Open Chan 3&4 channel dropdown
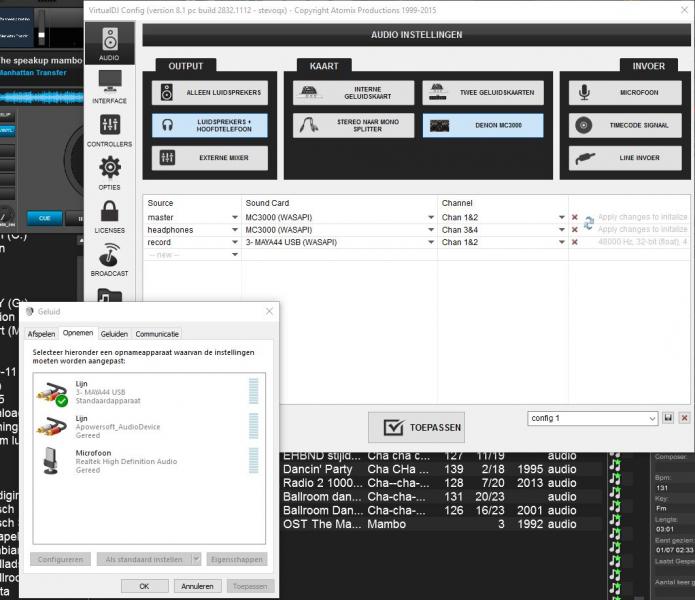Image resolution: width=695 pixels, height=600 pixels. pyautogui.click(x=562, y=230)
